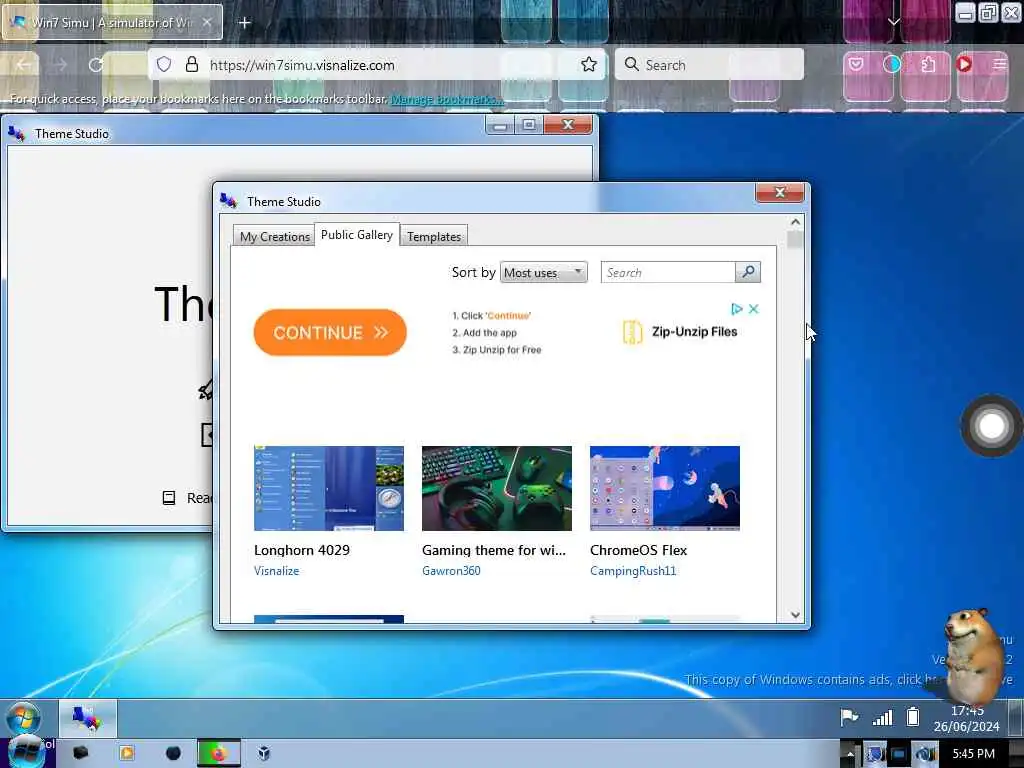Click the gallery scrollbar down arrow

point(795,615)
